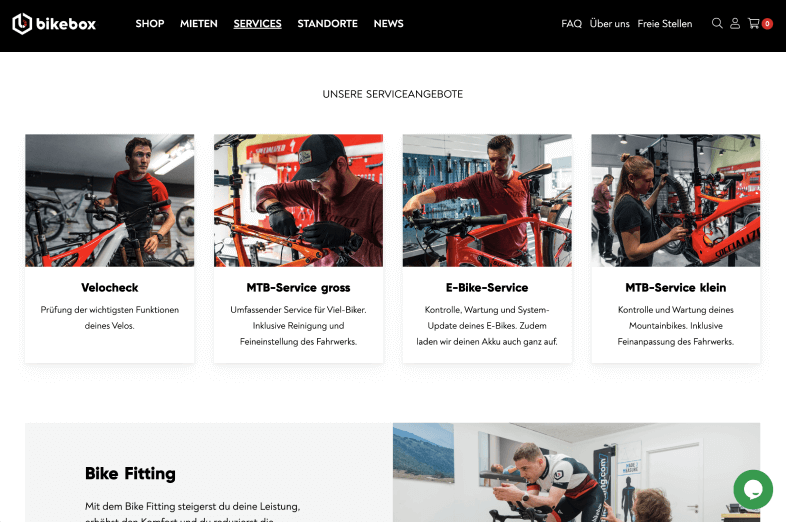The width and height of the screenshot is (786, 522).
Task: Open the green chat bubble widget
Action: 753,489
